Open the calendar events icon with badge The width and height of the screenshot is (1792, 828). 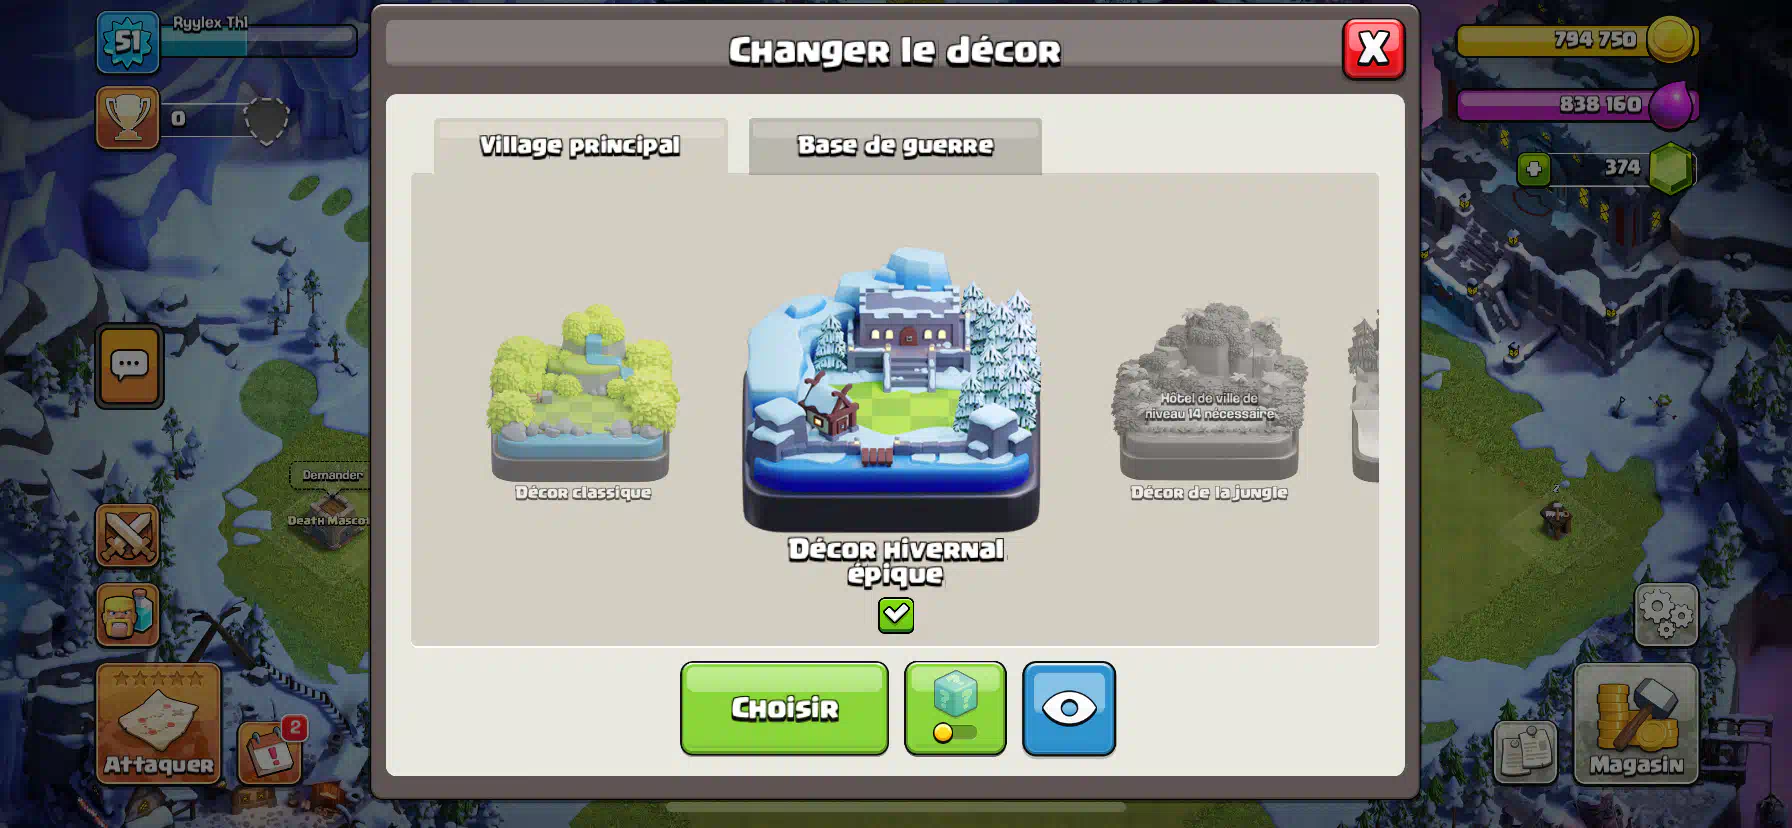coord(271,750)
